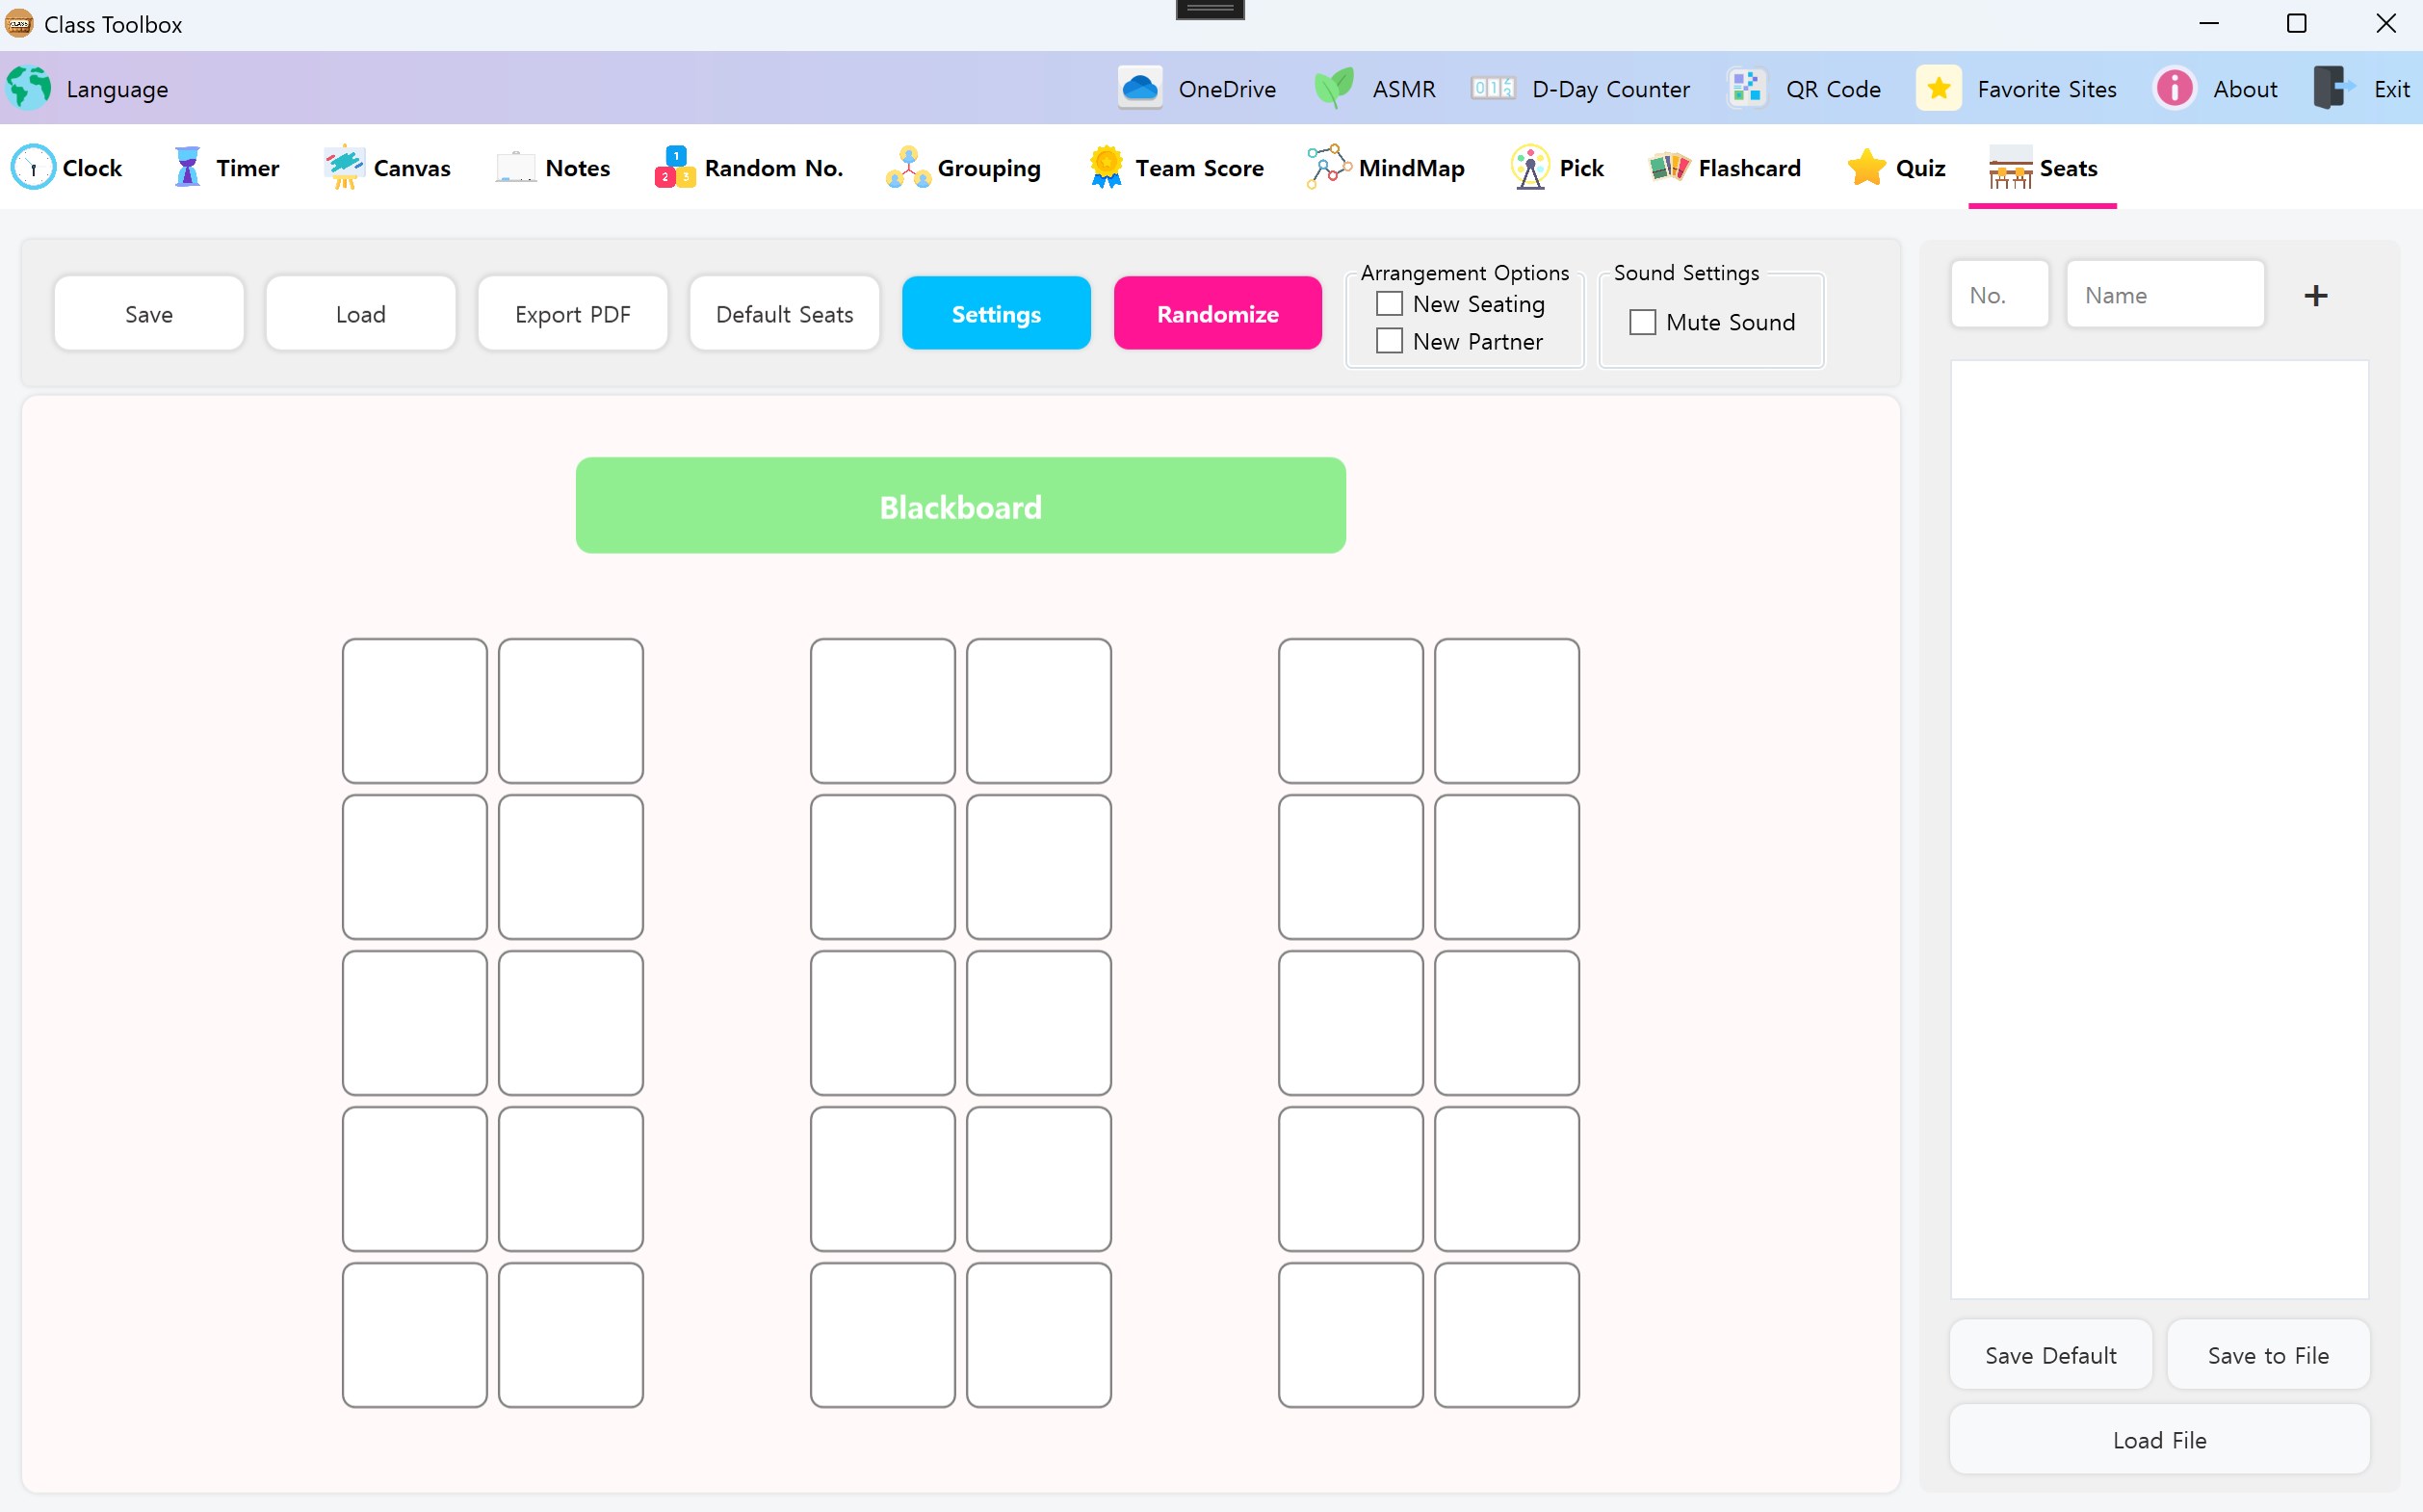The height and width of the screenshot is (1512, 2423).
Task: Open the Canvas drawing board icon
Action: point(344,167)
